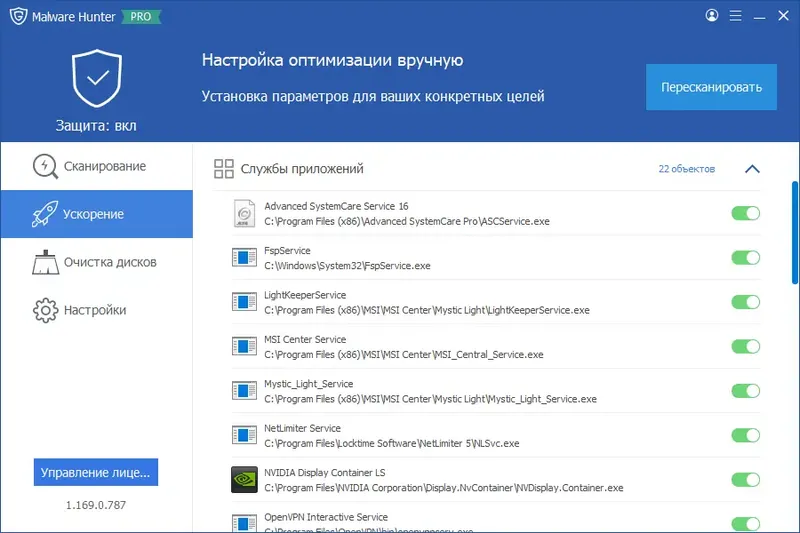Click the scan magnifier icon in sidebar
Image resolution: width=800 pixels, height=533 pixels.
click(45, 166)
